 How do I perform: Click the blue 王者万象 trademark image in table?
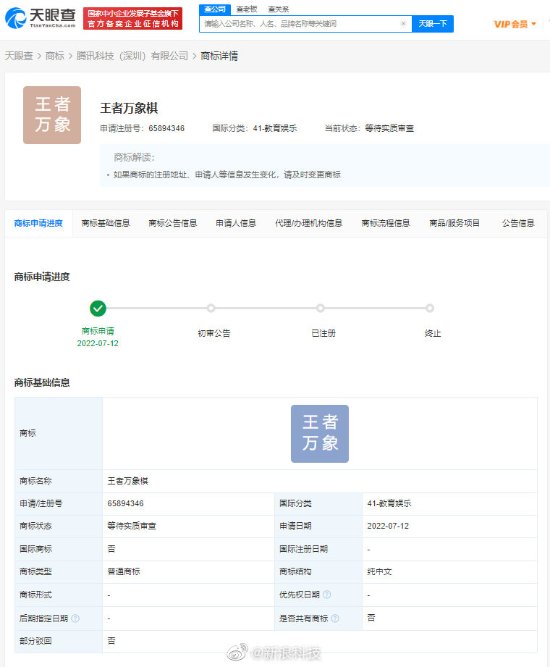click(320, 434)
